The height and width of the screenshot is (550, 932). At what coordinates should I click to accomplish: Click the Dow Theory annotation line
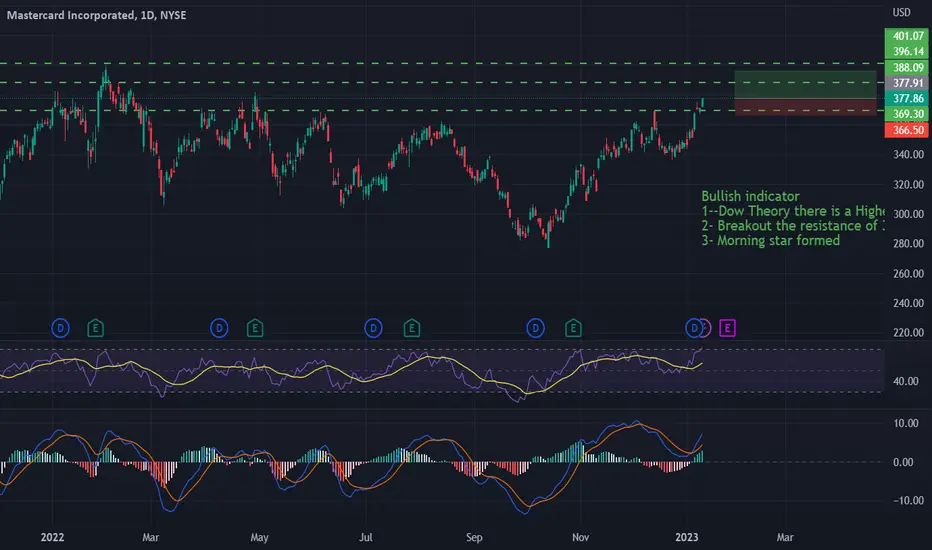[793, 211]
